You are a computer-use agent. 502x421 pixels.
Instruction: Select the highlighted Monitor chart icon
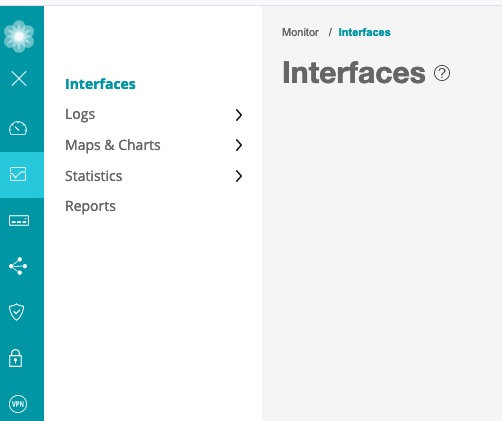(x=18, y=174)
